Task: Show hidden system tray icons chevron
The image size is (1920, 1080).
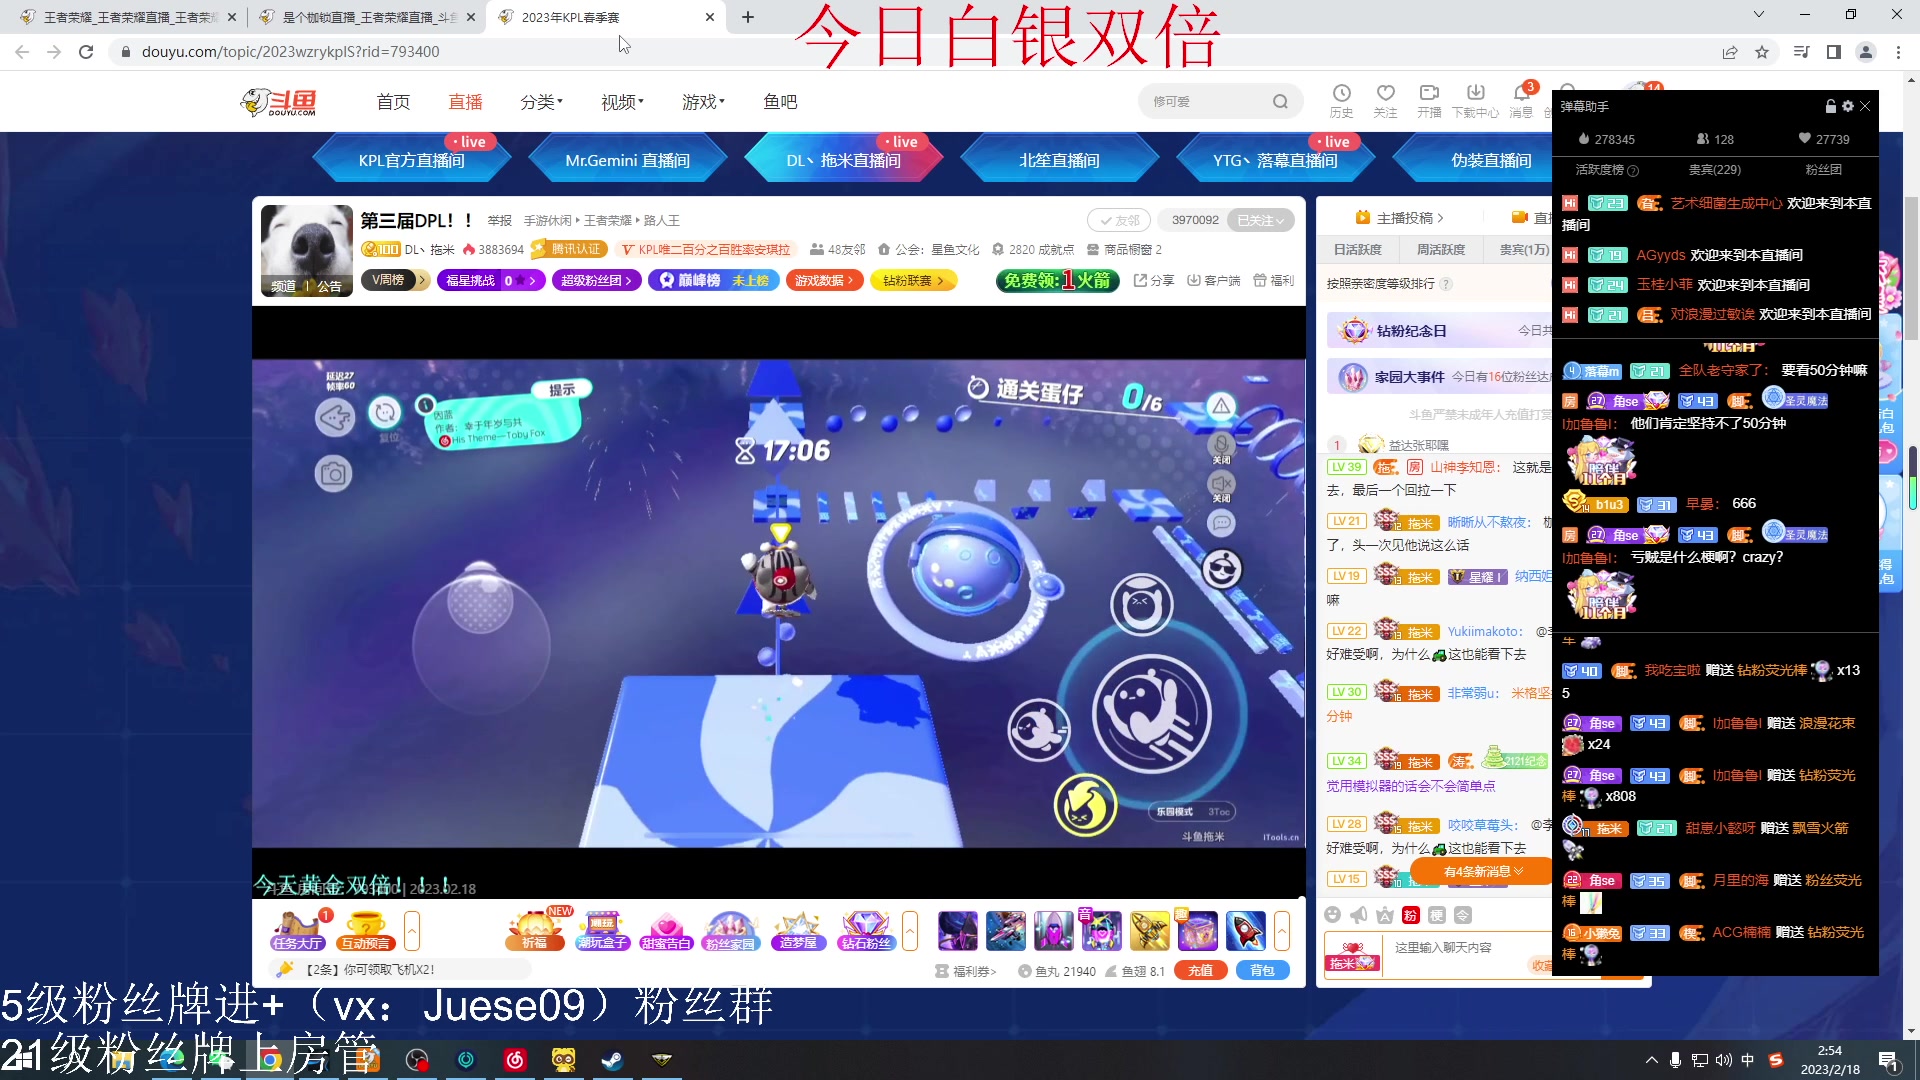Action: pos(1651,1060)
